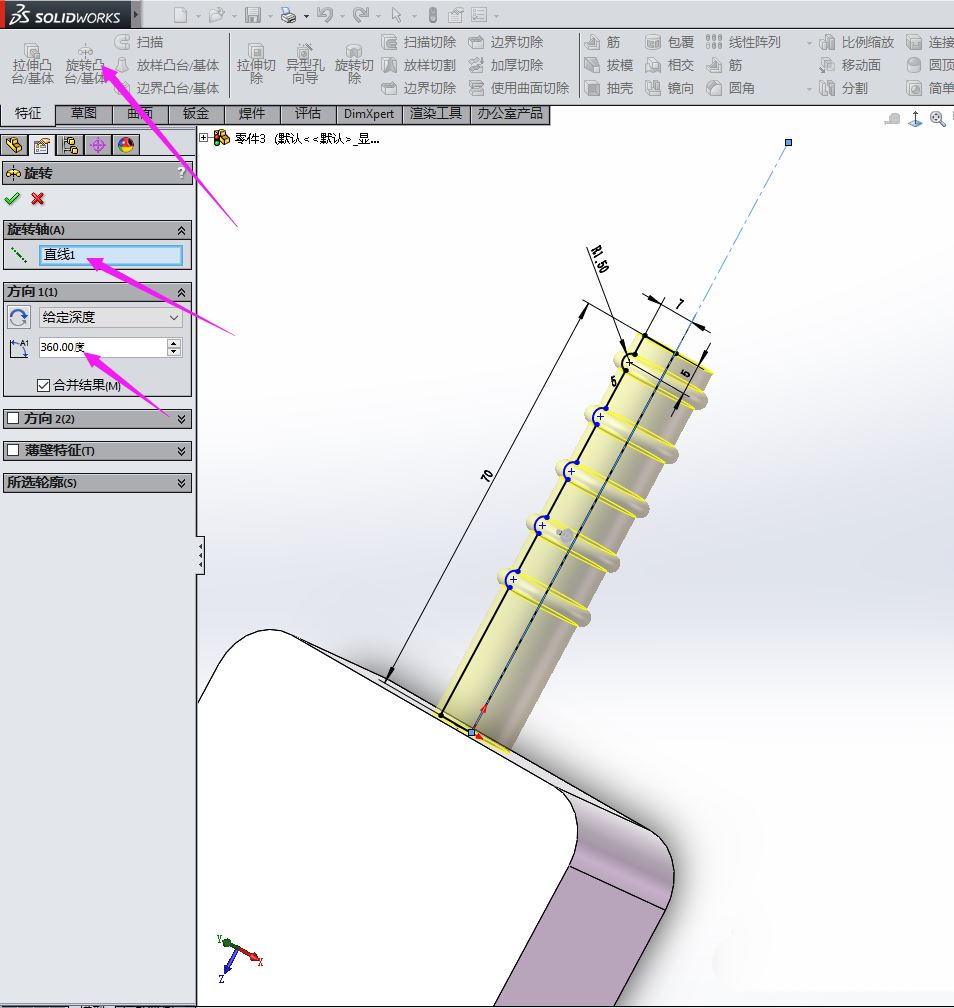Open the 给定深度 revolve type dropdown

point(110,317)
